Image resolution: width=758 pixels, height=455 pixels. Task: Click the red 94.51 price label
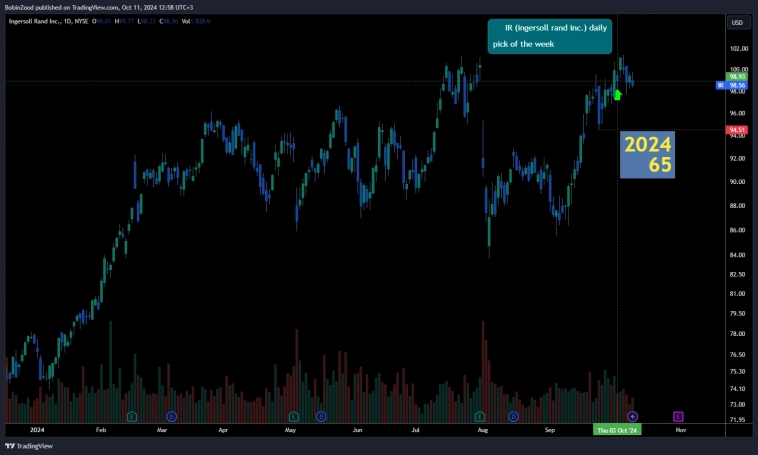(x=737, y=130)
